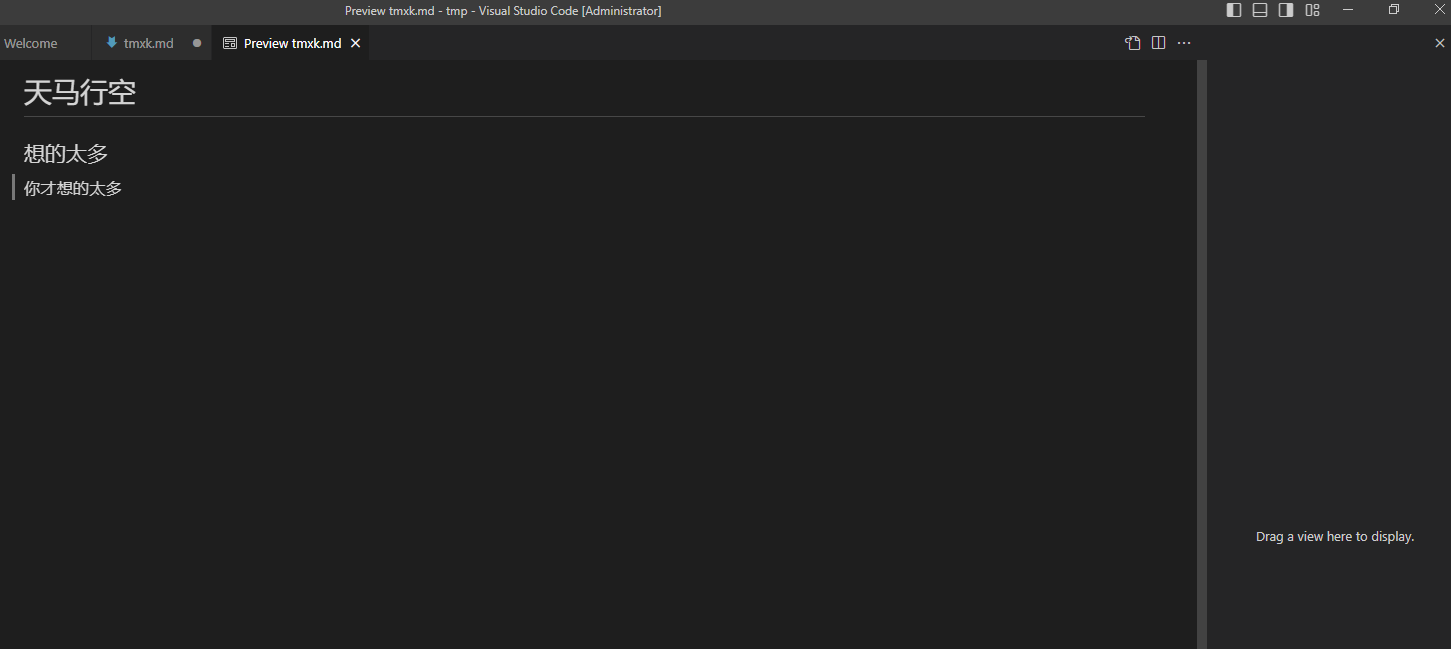Toggle the primary side bar
The height and width of the screenshot is (649, 1451).
(1233, 10)
